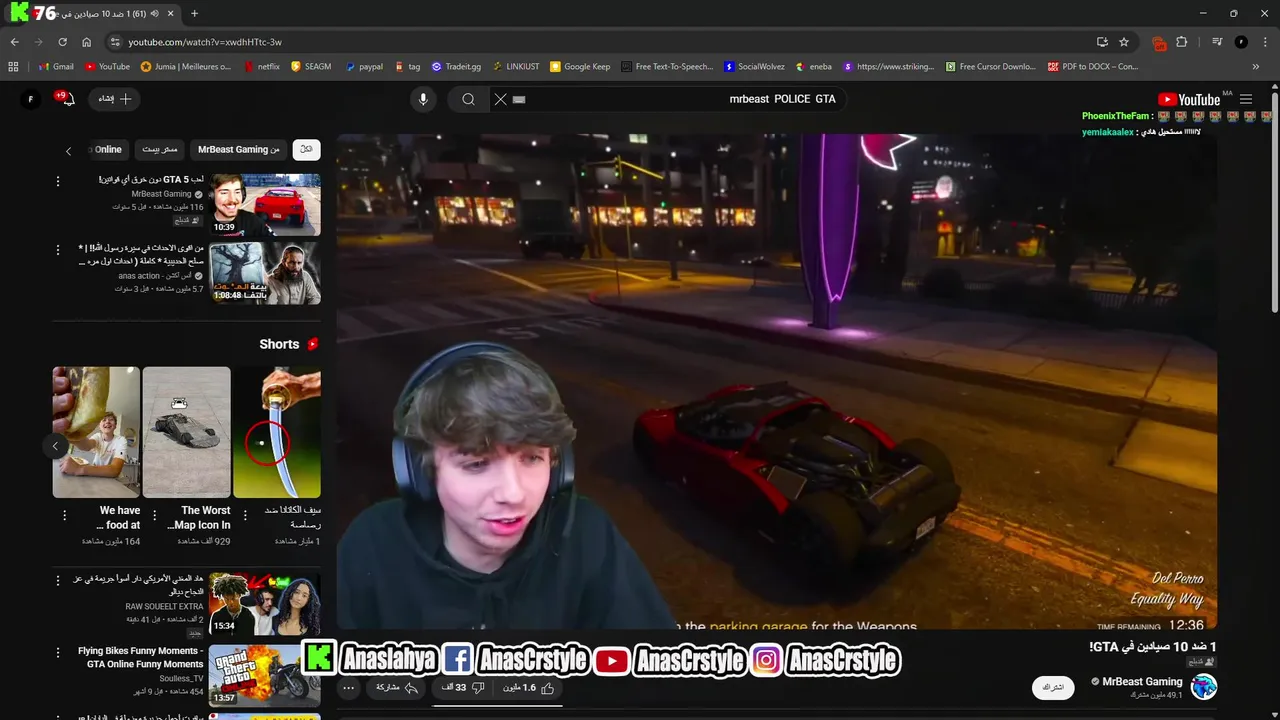
Task: Subscribe with the 'اشتراك' button
Action: click(1053, 688)
